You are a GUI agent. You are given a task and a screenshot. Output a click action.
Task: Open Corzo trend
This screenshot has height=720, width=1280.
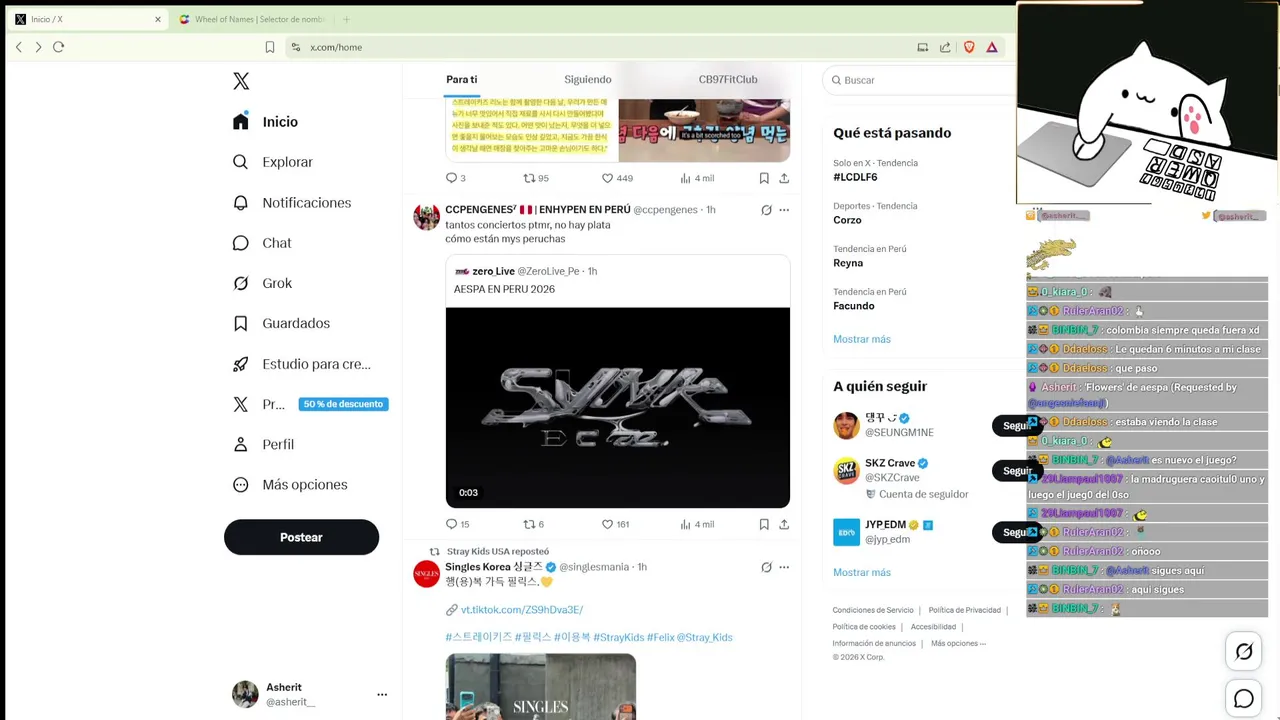[x=847, y=220]
